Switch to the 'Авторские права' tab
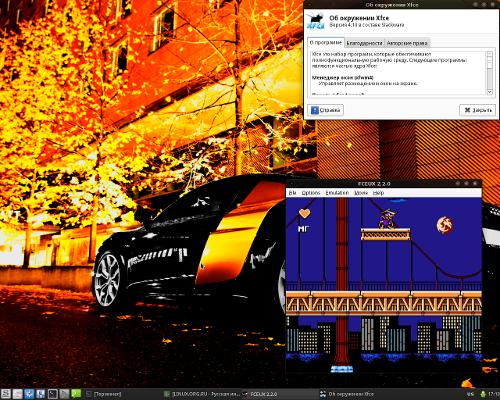The height and width of the screenshot is (400, 500). pyautogui.click(x=407, y=43)
